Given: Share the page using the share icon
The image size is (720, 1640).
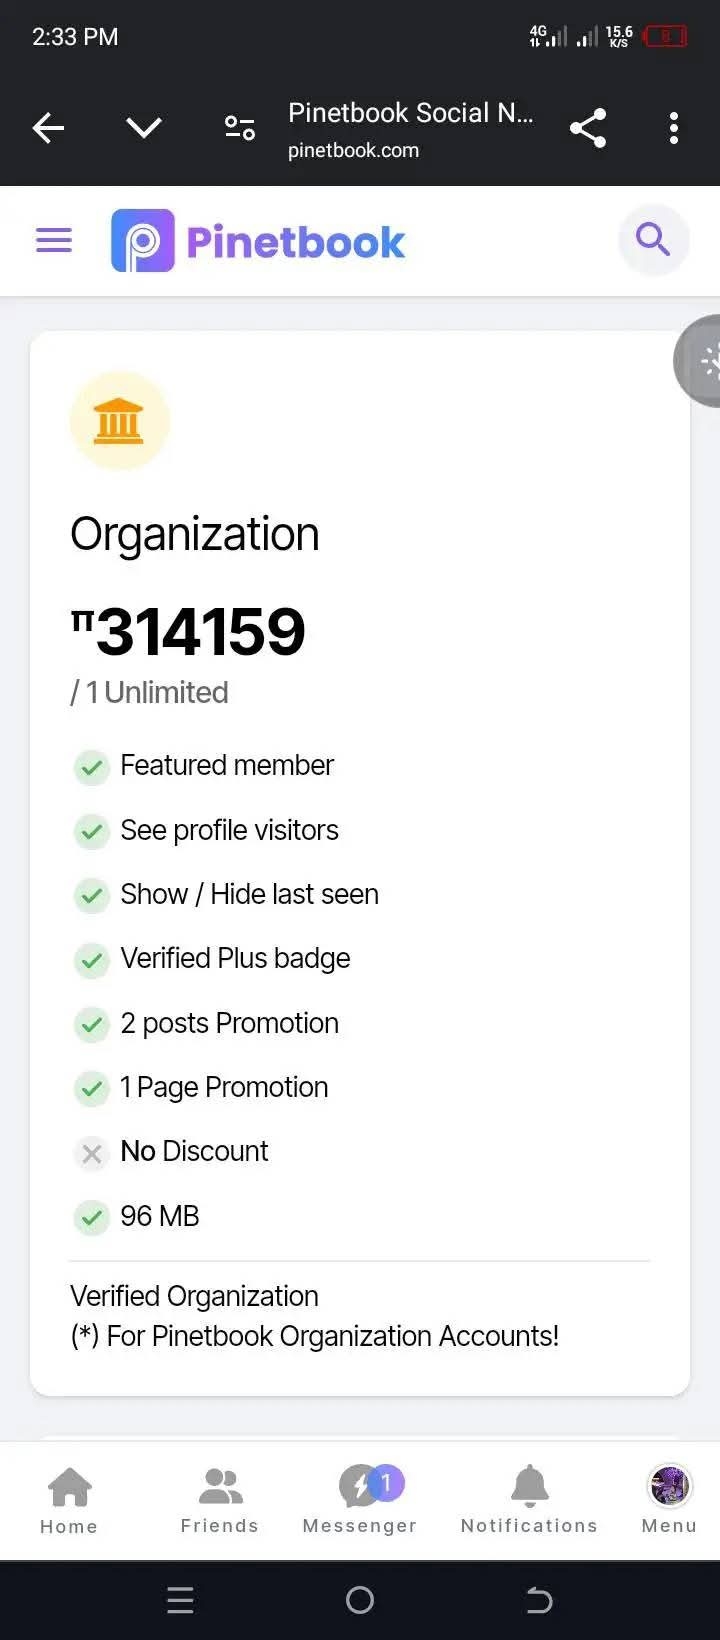Looking at the screenshot, I should (588, 128).
